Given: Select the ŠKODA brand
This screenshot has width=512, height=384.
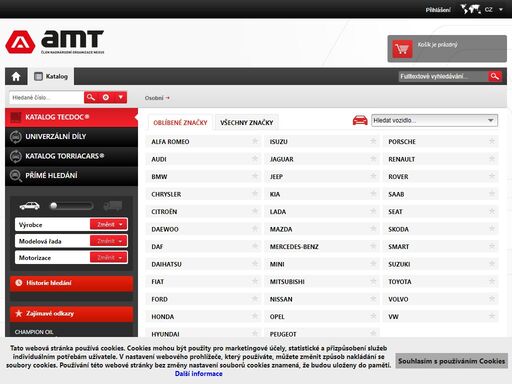Looking at the screenshot, I should tap(441, 229).
